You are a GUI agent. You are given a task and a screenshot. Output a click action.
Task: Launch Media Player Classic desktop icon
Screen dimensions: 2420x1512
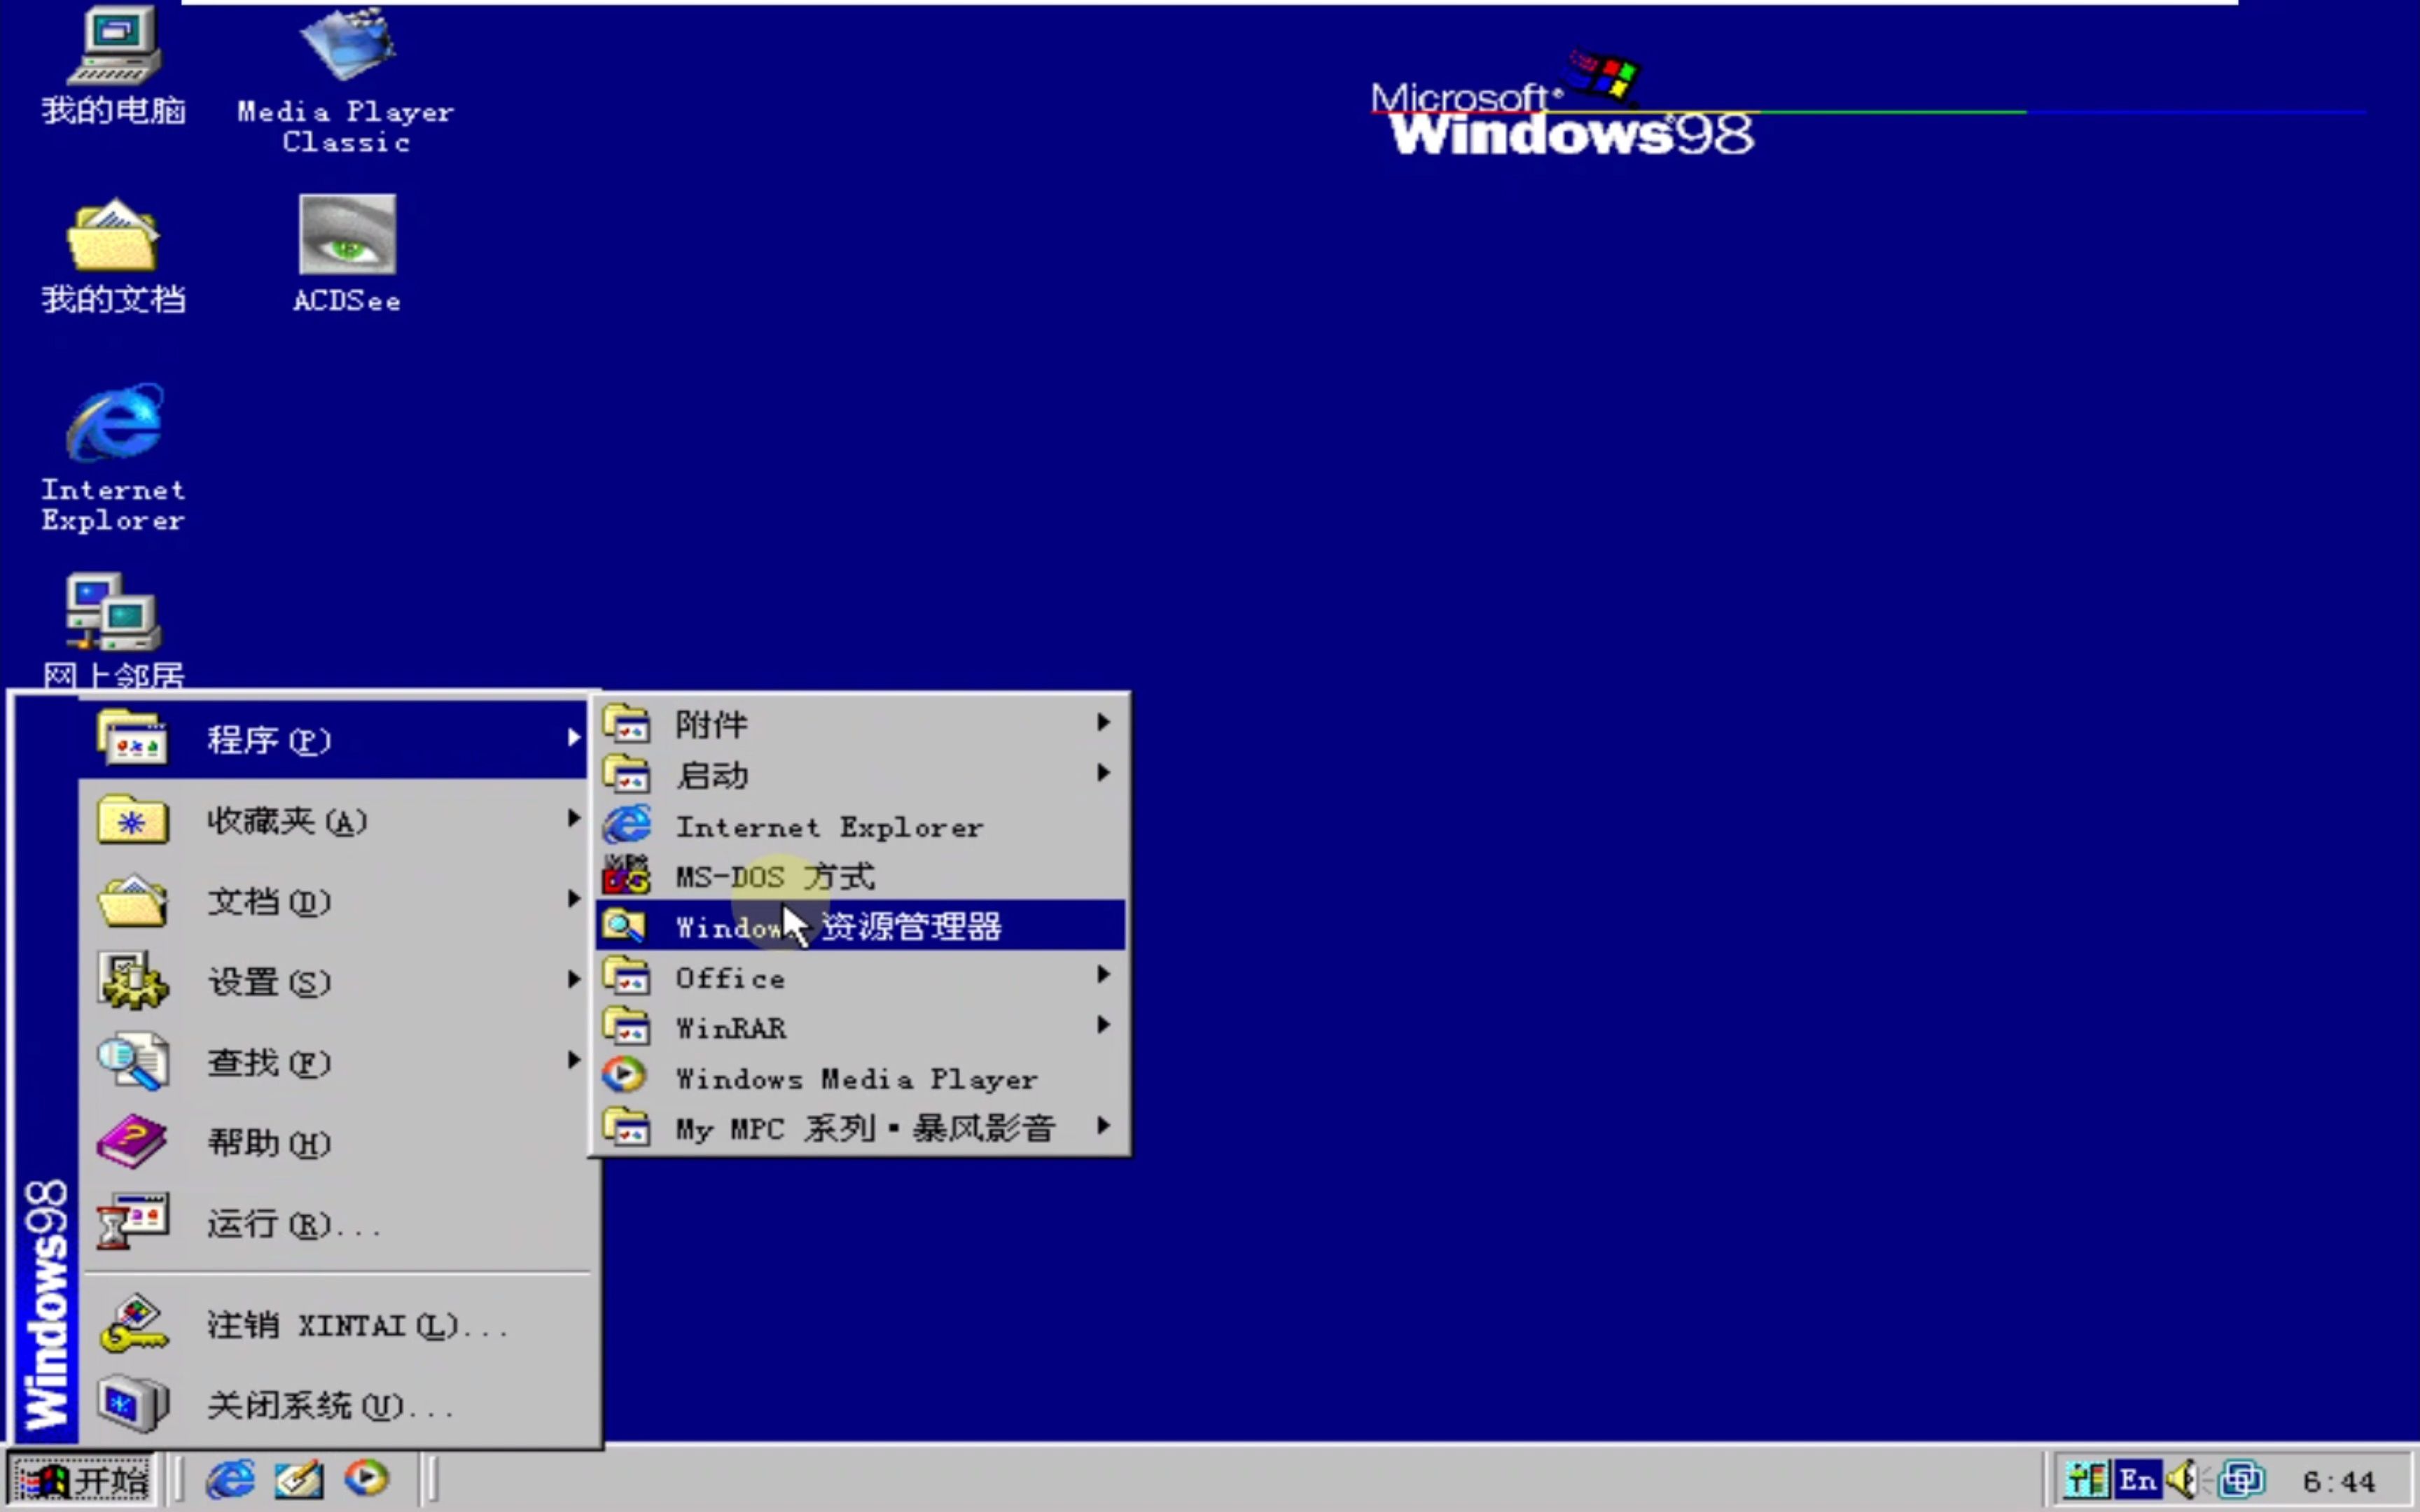[x=347, y=45]
